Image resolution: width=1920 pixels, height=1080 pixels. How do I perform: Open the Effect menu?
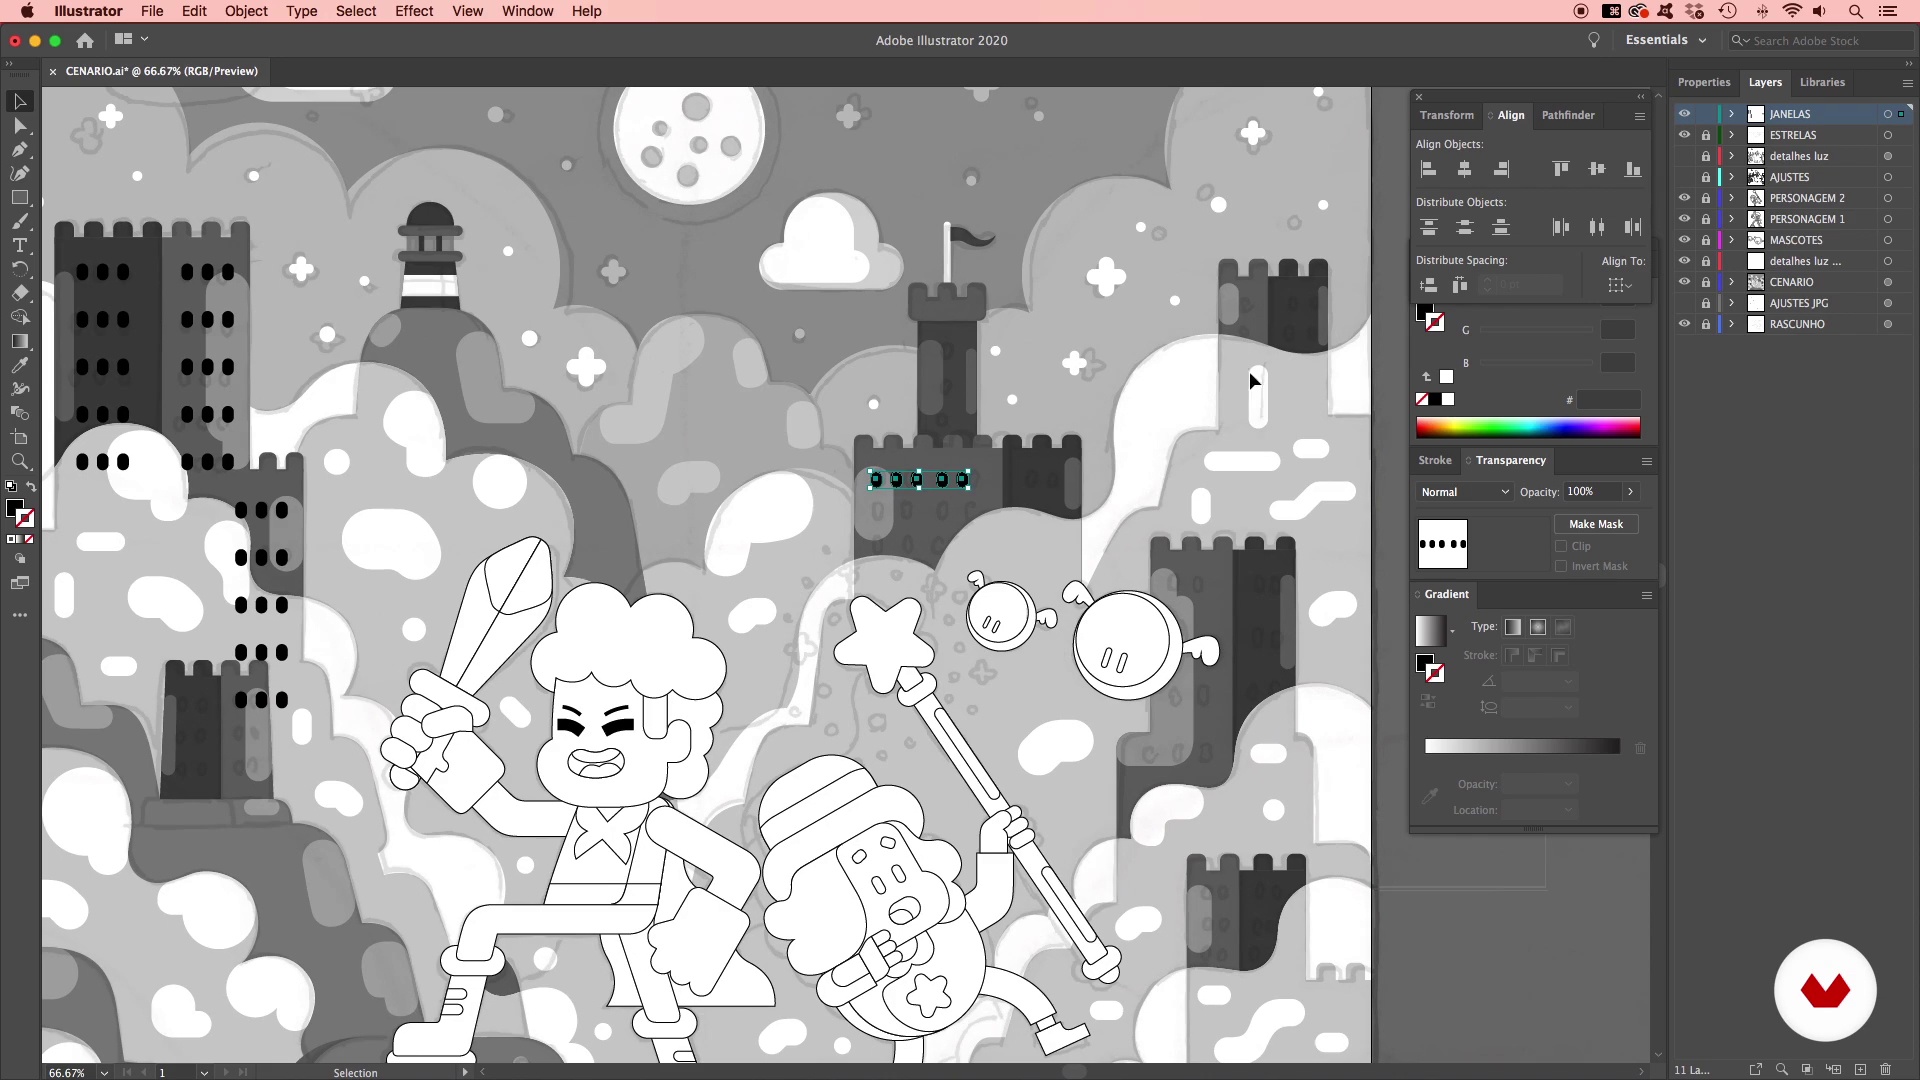tap(414, 11)
